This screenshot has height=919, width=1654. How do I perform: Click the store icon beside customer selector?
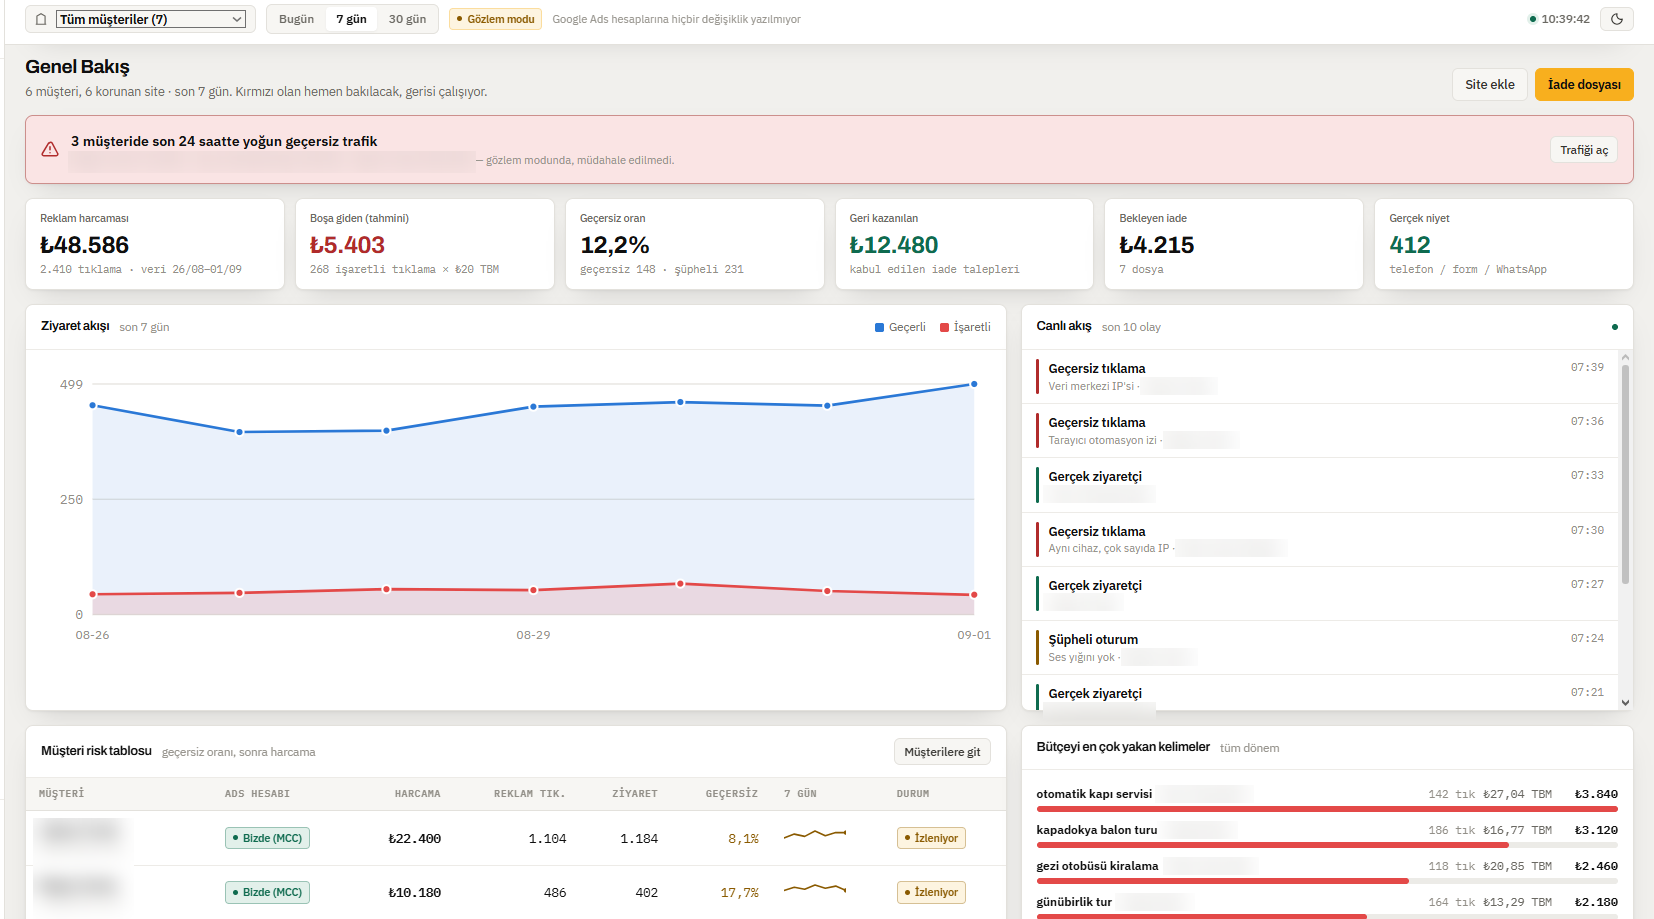pyautogui.click(x=41, y=19)
